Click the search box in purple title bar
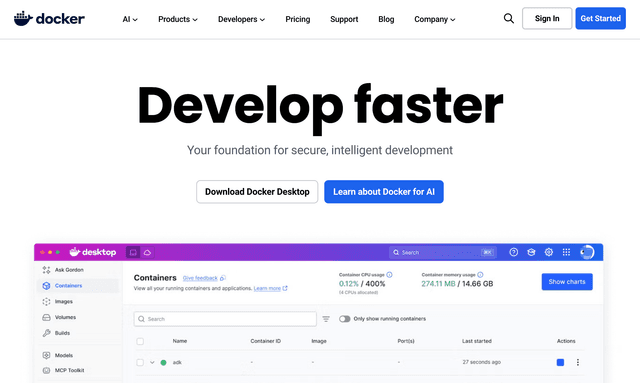The width and height of the screenshot is (640, 383). coord(442,252)
